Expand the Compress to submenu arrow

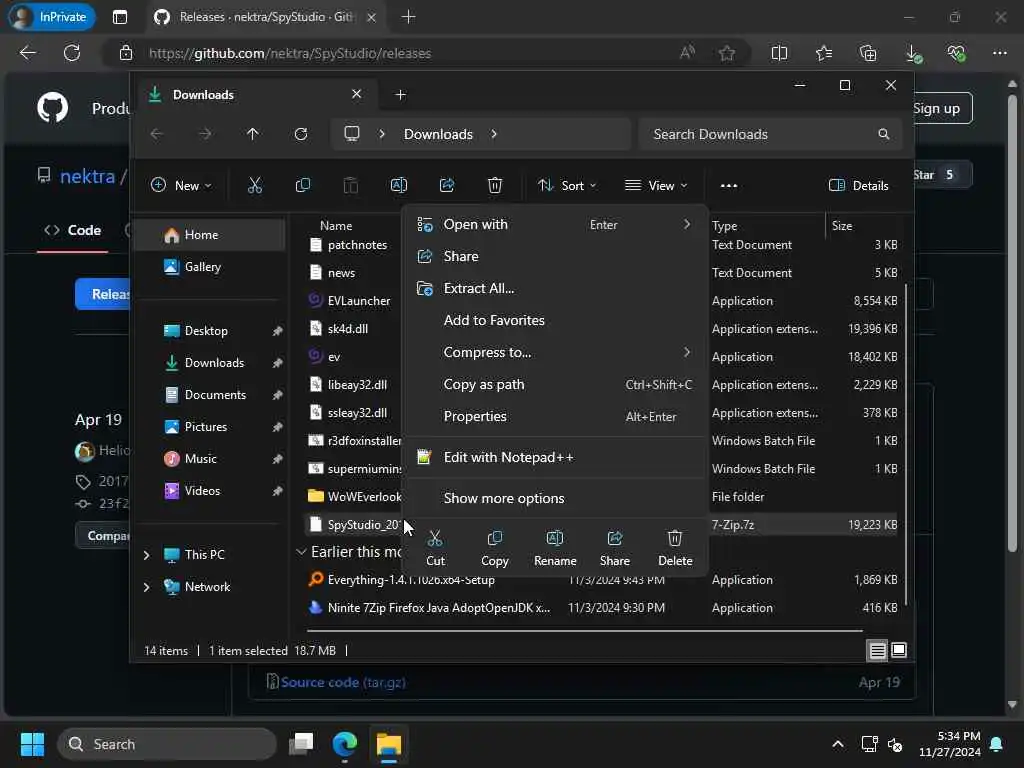[687, 352]
